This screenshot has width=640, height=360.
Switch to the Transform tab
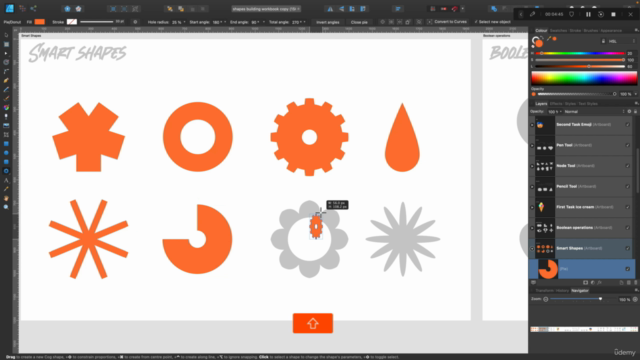click(x=544, y=291)
